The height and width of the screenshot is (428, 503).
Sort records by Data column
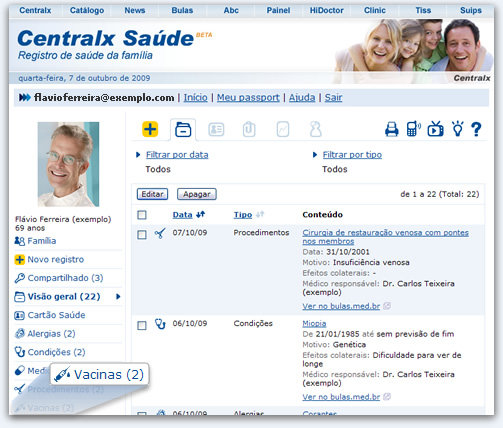[x=182, y=215]
